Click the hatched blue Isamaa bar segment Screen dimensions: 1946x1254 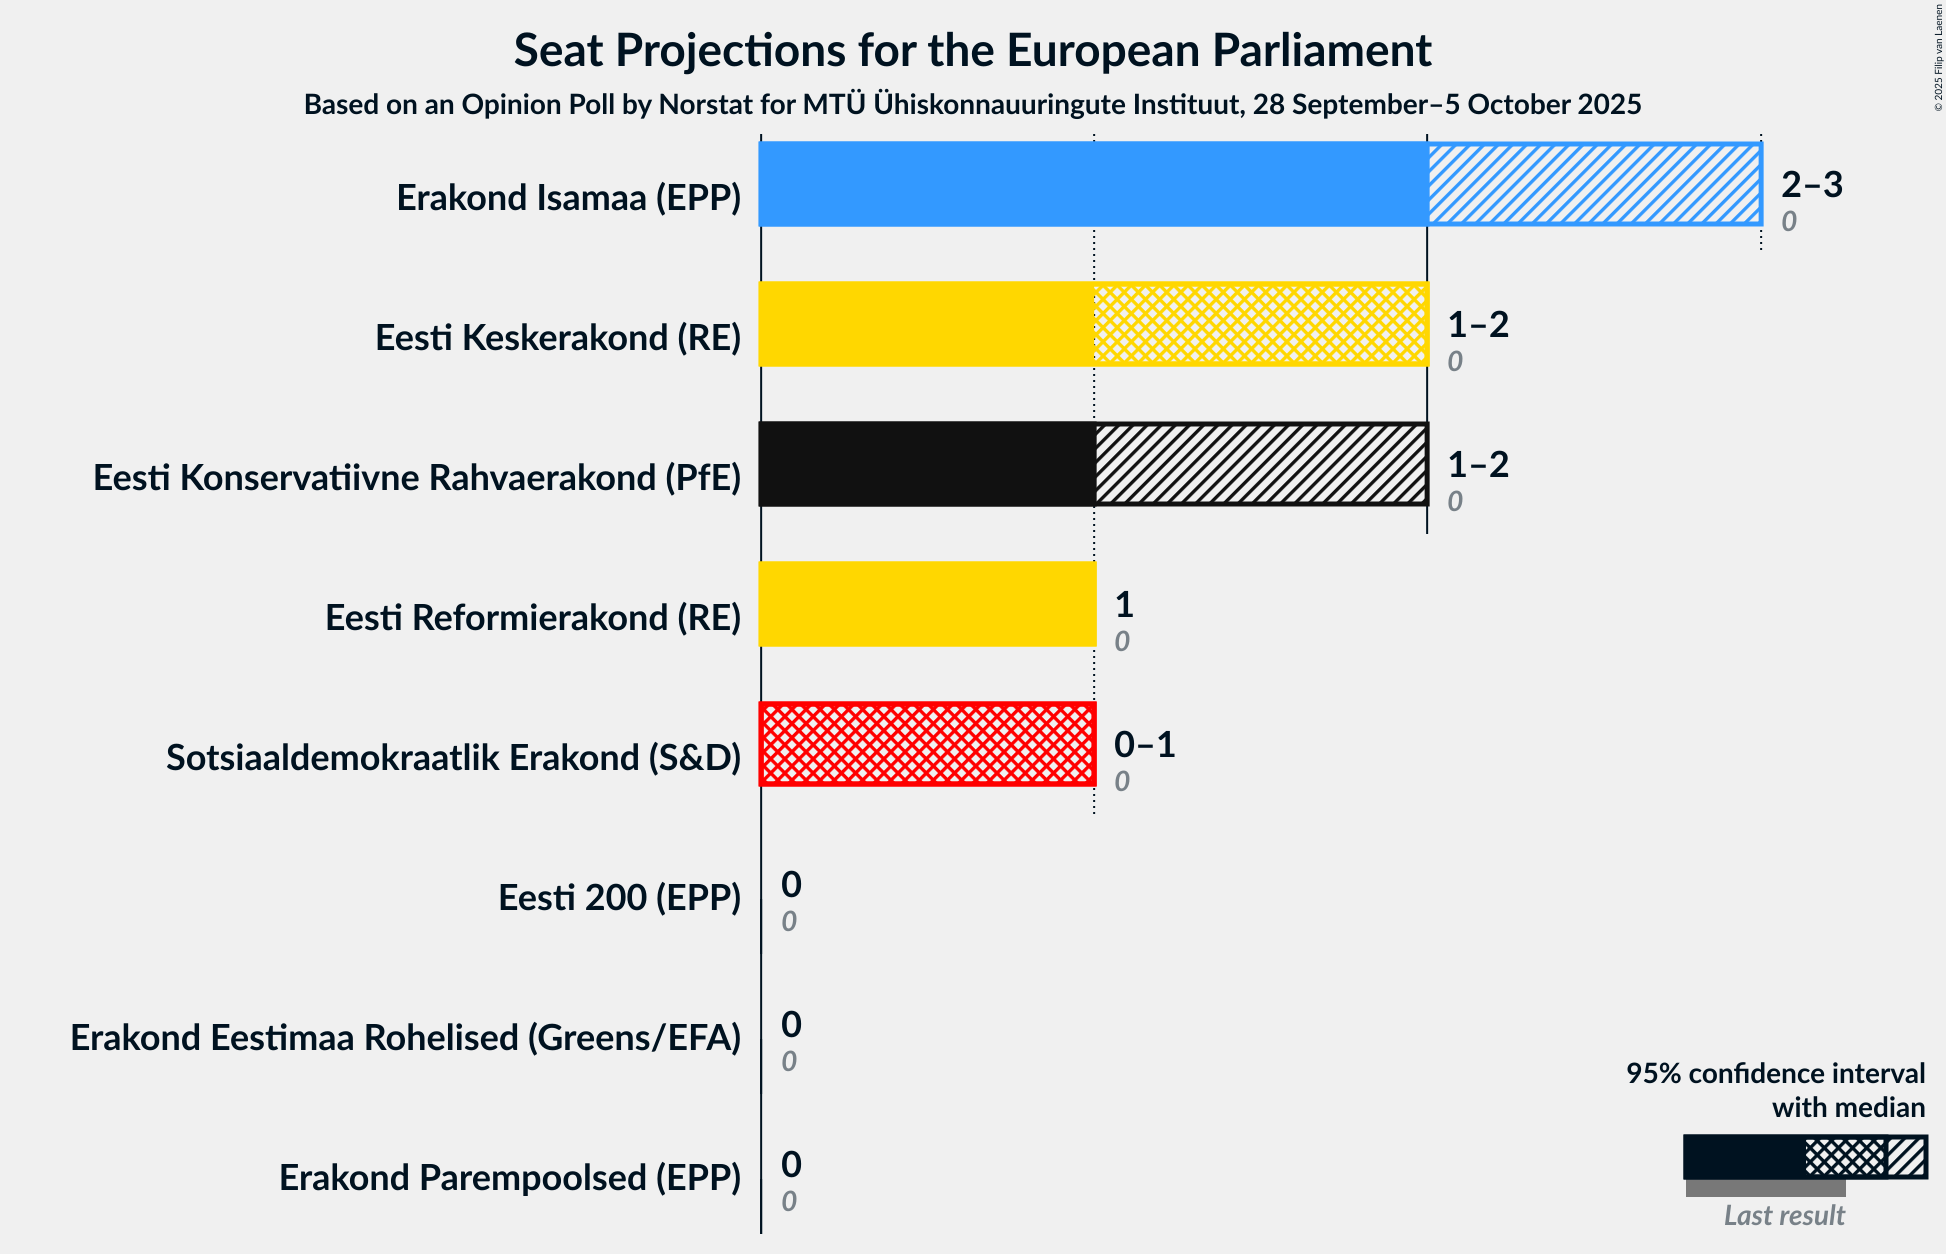point(1594,184)
